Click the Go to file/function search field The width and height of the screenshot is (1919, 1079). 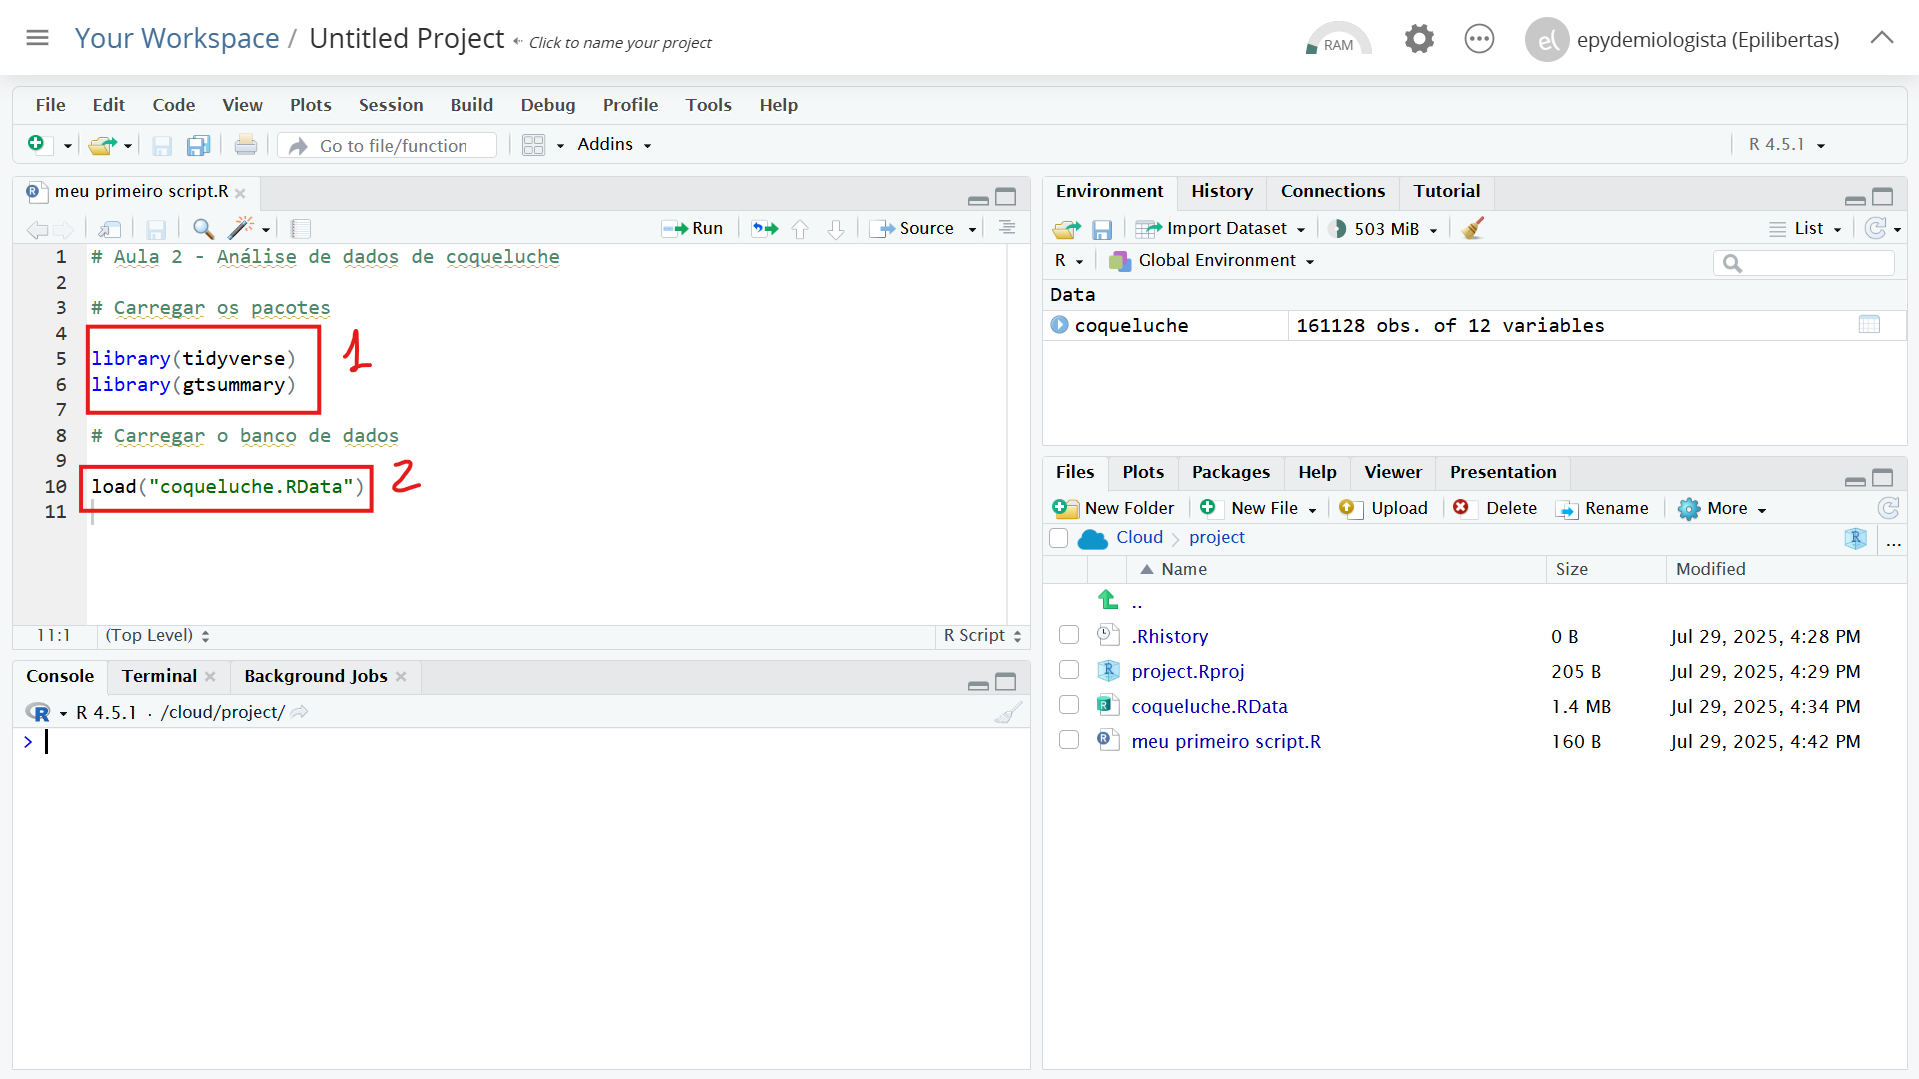pyautogui.click(x=393, y=146)
